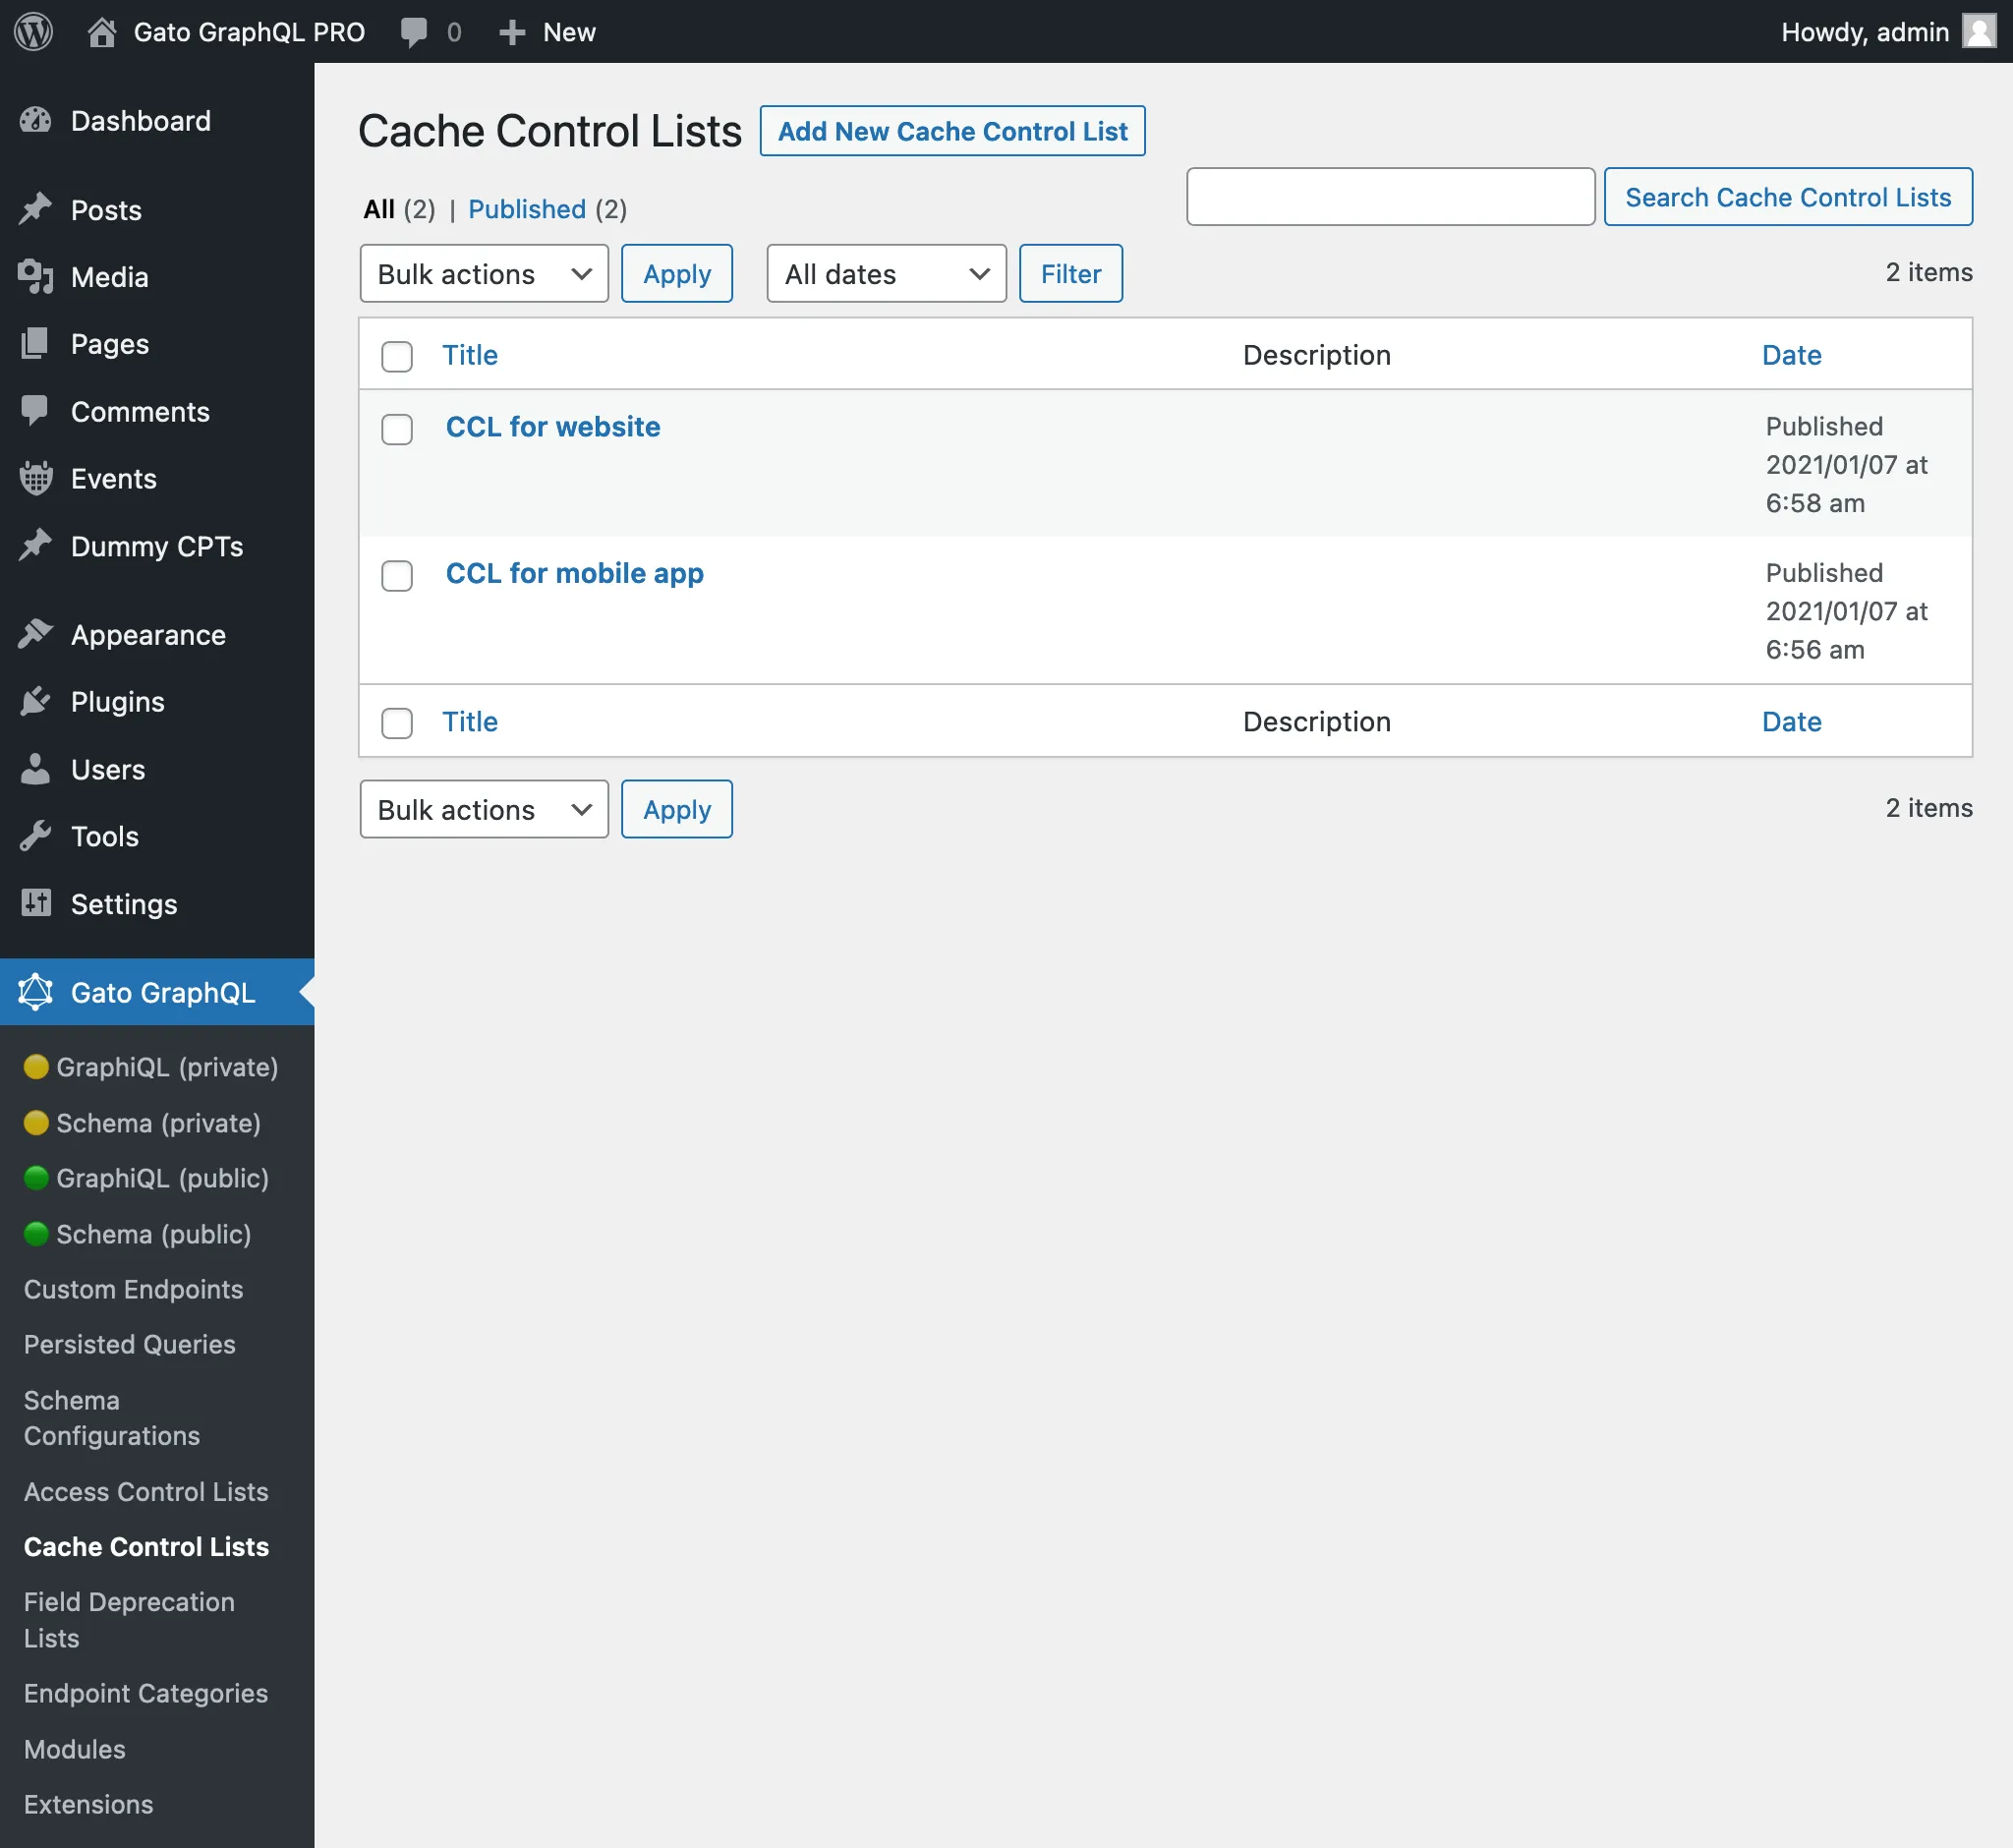Open the top Bulk actions dropdown
Screen dimensions: 2013x1848
pos(484,273)
